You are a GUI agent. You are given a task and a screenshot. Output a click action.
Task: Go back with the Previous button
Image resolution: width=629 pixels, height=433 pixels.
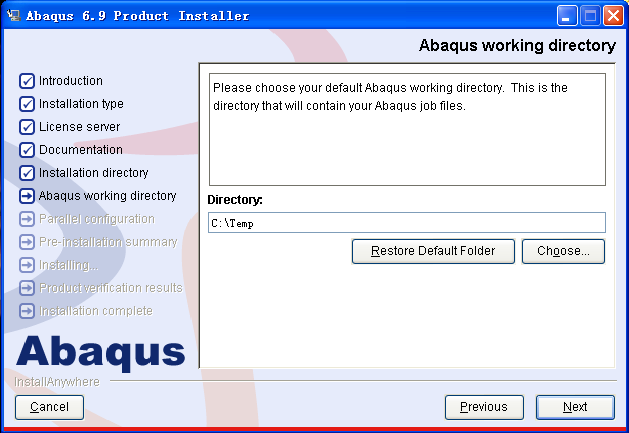point(484,407)
